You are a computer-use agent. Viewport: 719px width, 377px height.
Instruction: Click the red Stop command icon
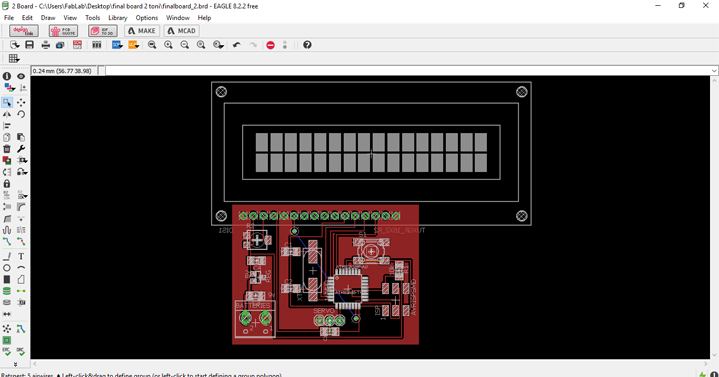pos(271,45)
